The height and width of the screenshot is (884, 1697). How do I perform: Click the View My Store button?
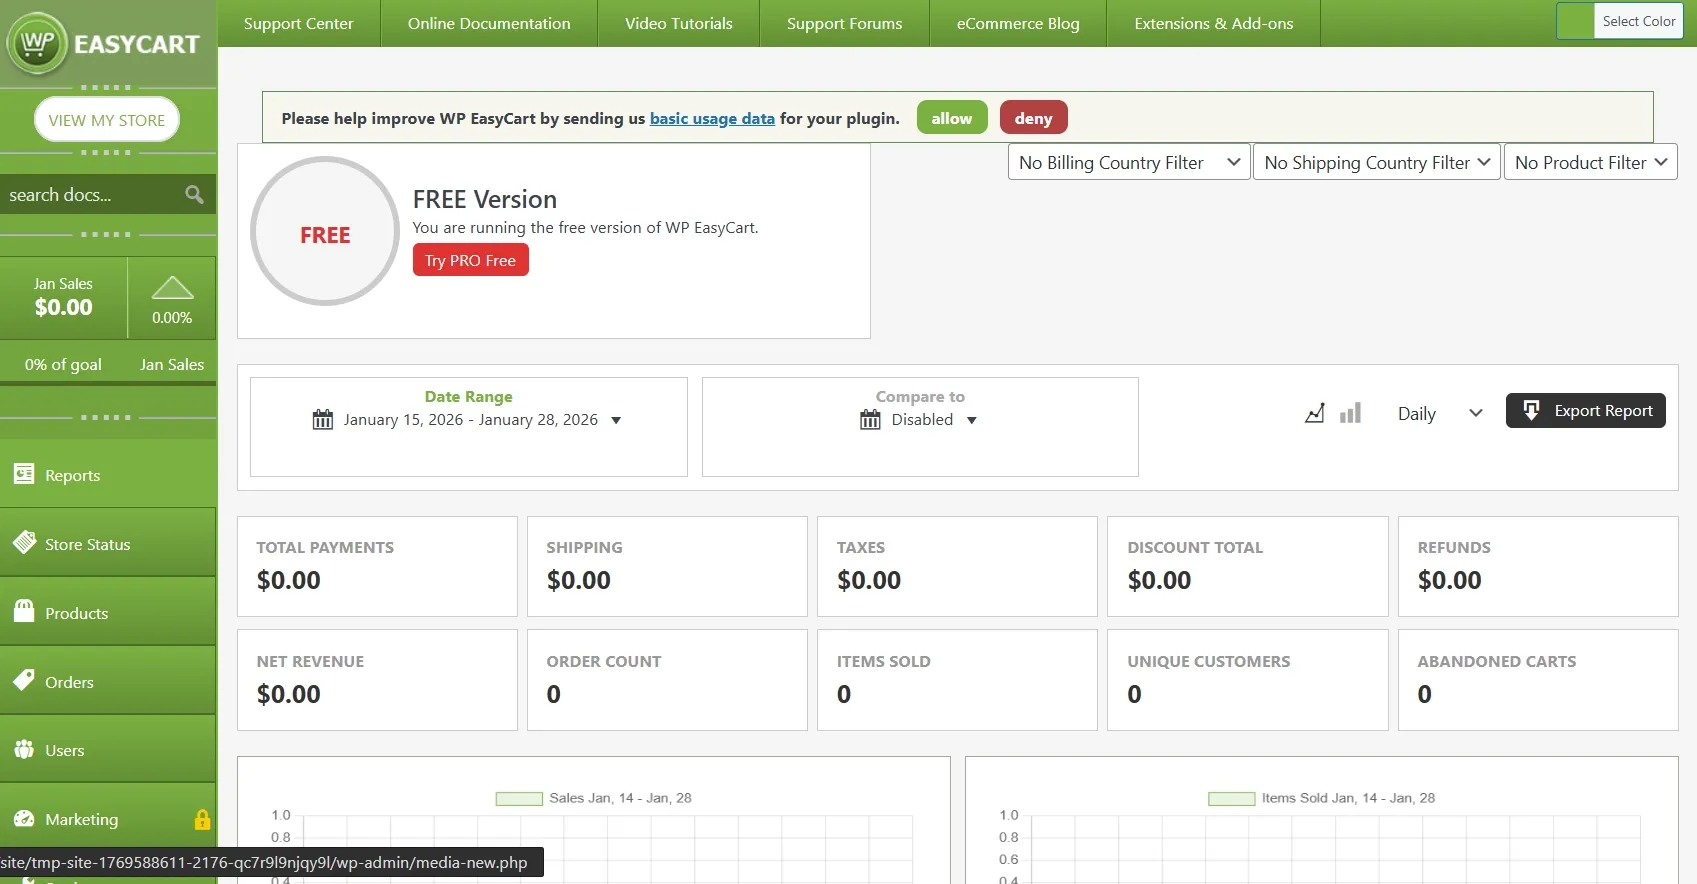point(107,120)
